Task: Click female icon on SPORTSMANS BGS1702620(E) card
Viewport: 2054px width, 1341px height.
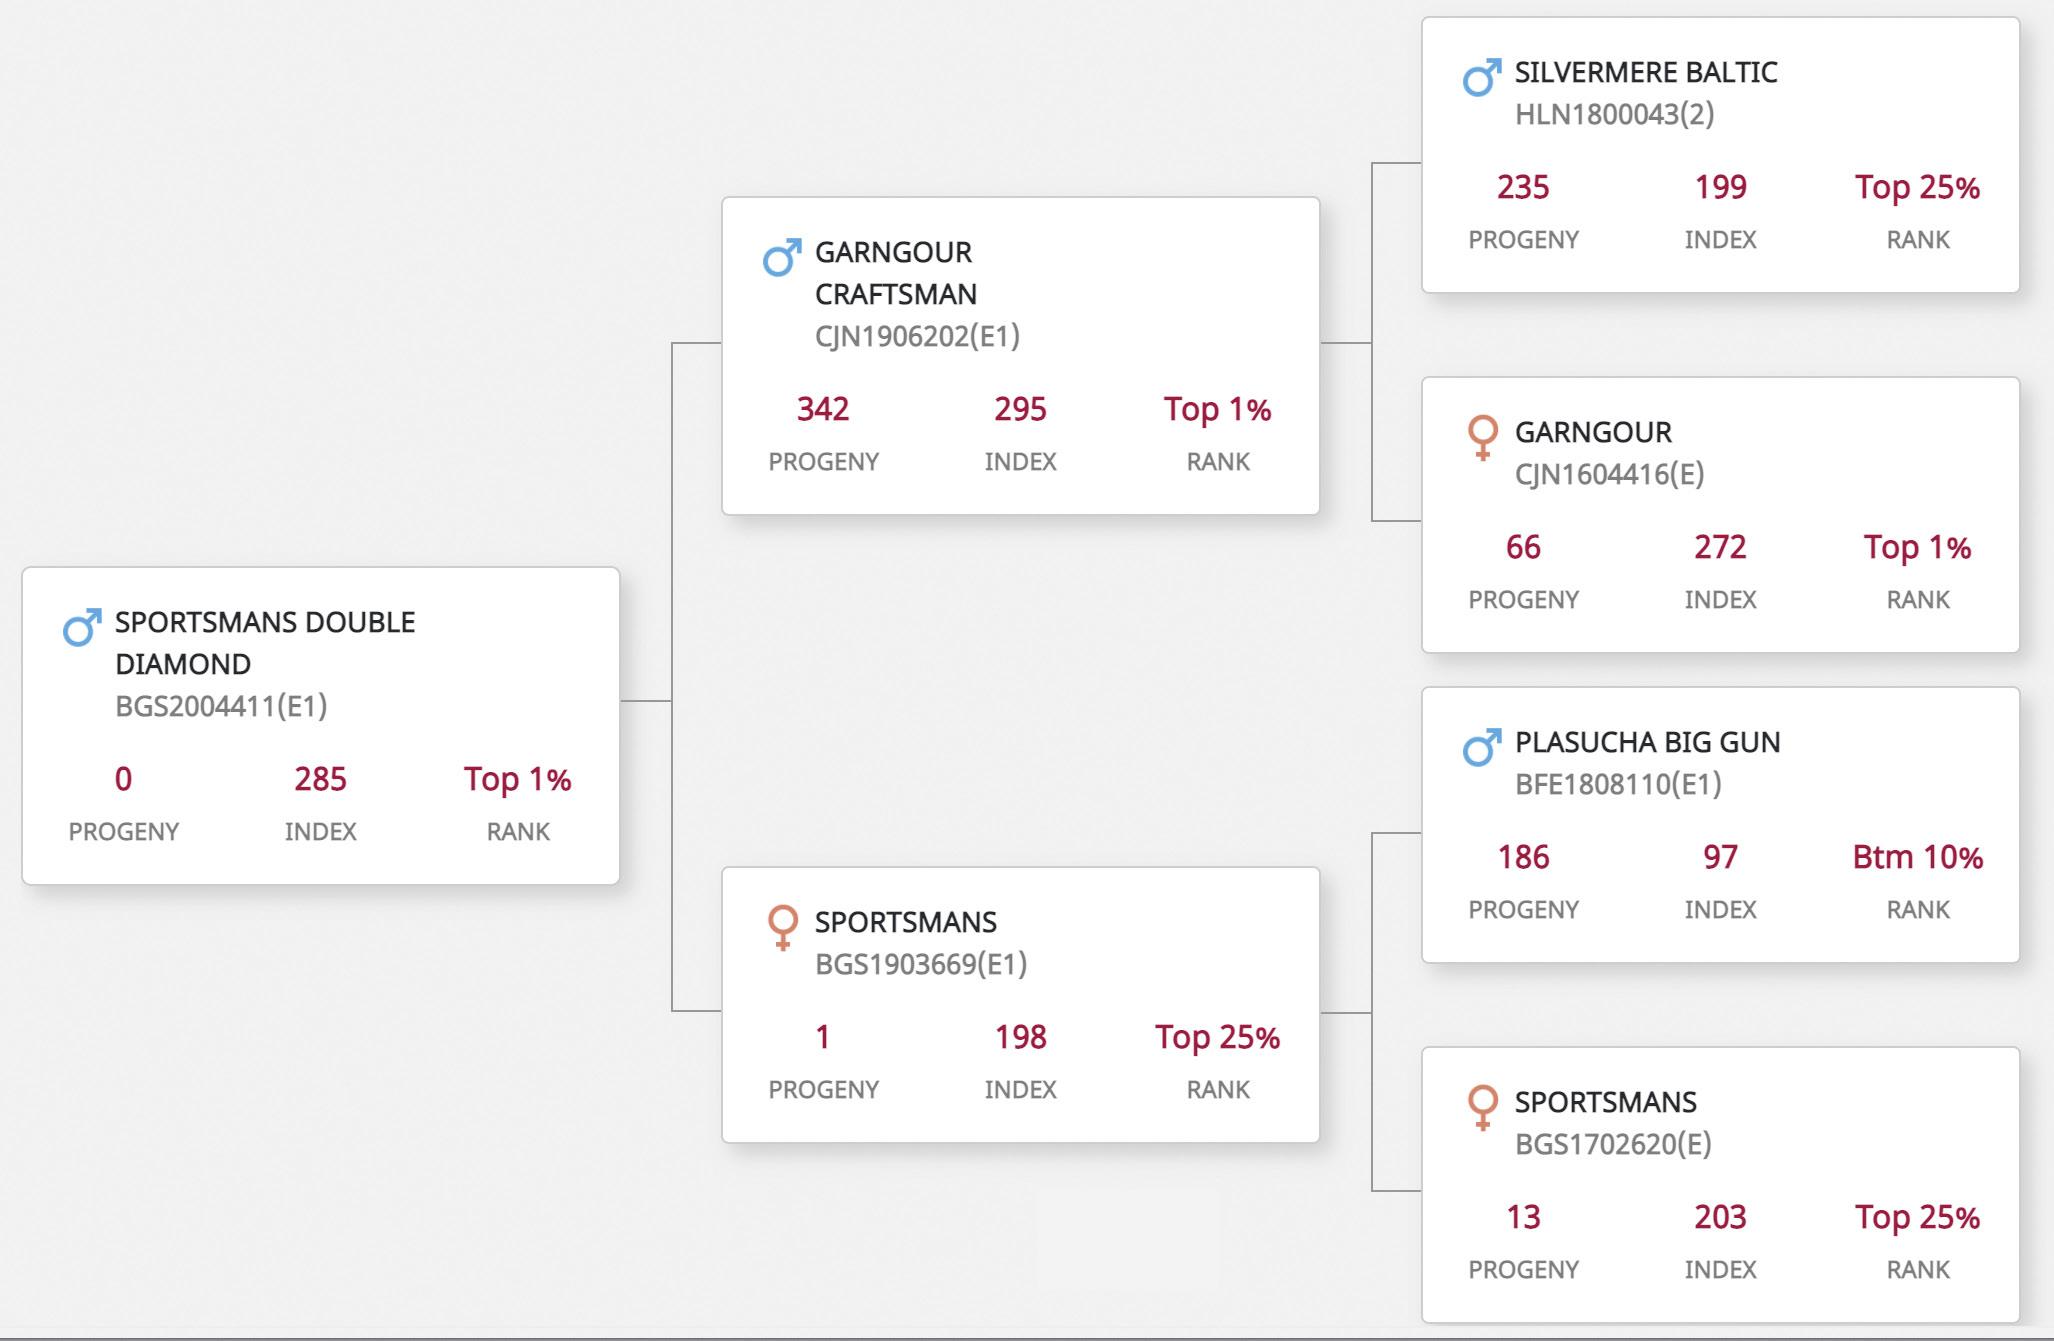Action: (x=1482, y=1107)
